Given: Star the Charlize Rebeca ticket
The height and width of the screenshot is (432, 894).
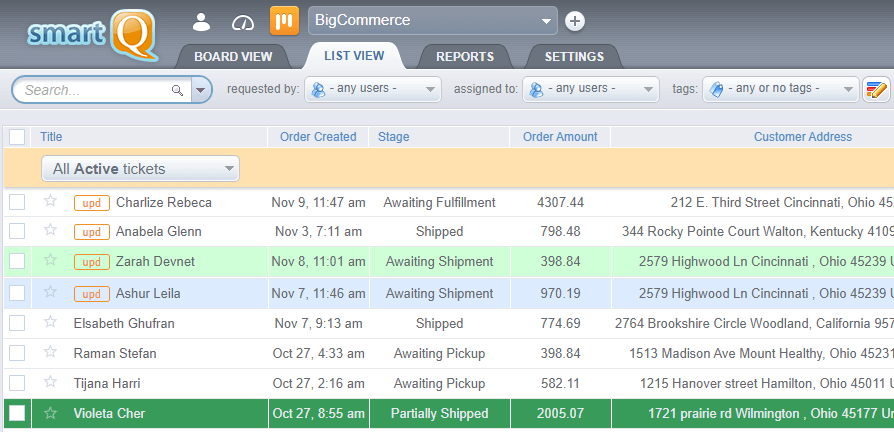Looking at the screenshot, I should tap(51, 201).
